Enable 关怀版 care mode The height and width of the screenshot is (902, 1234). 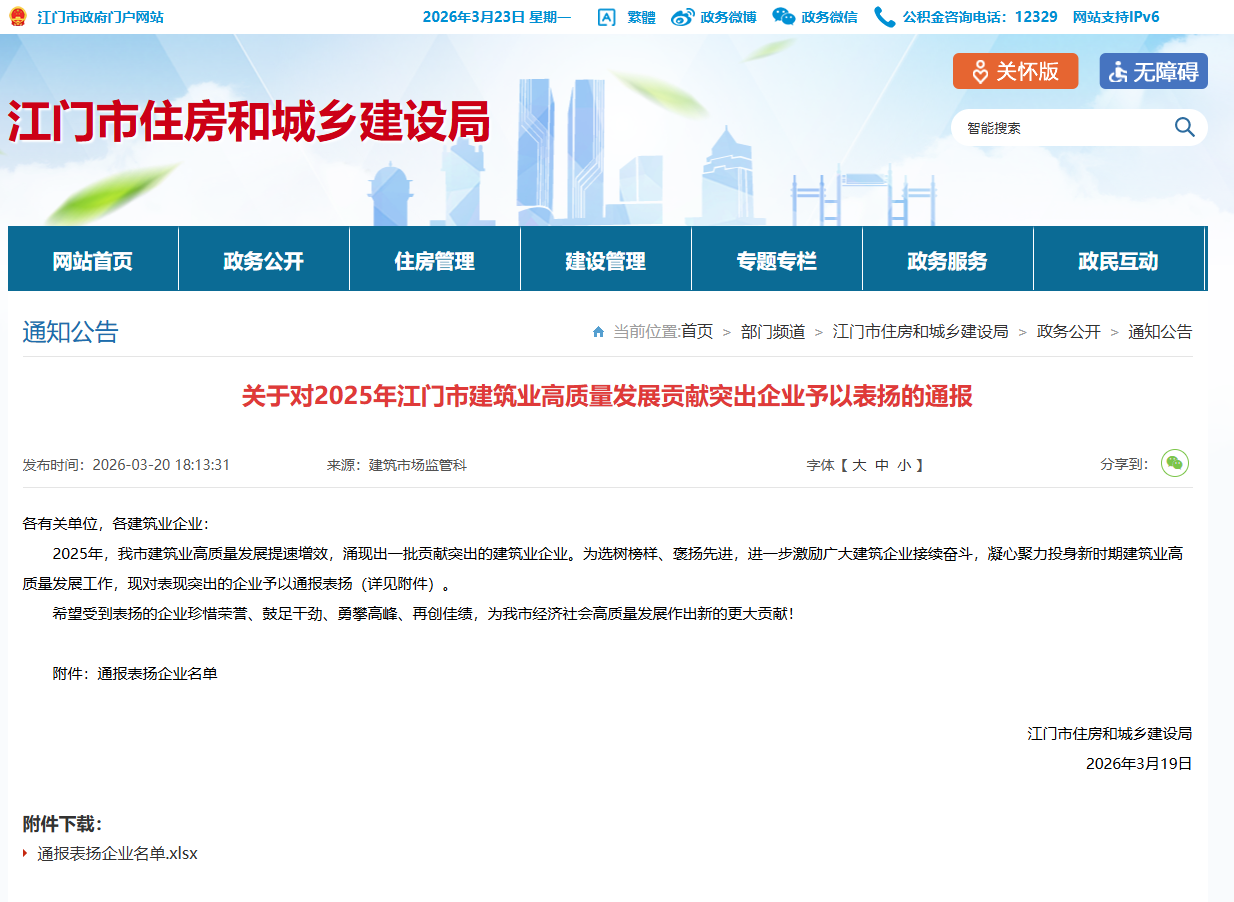click(x=1015, y=71)
